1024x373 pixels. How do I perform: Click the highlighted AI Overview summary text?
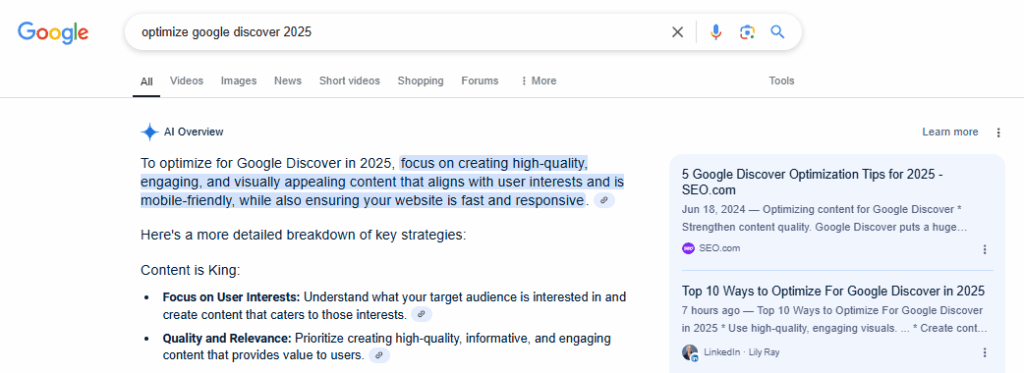click(382, 182)
